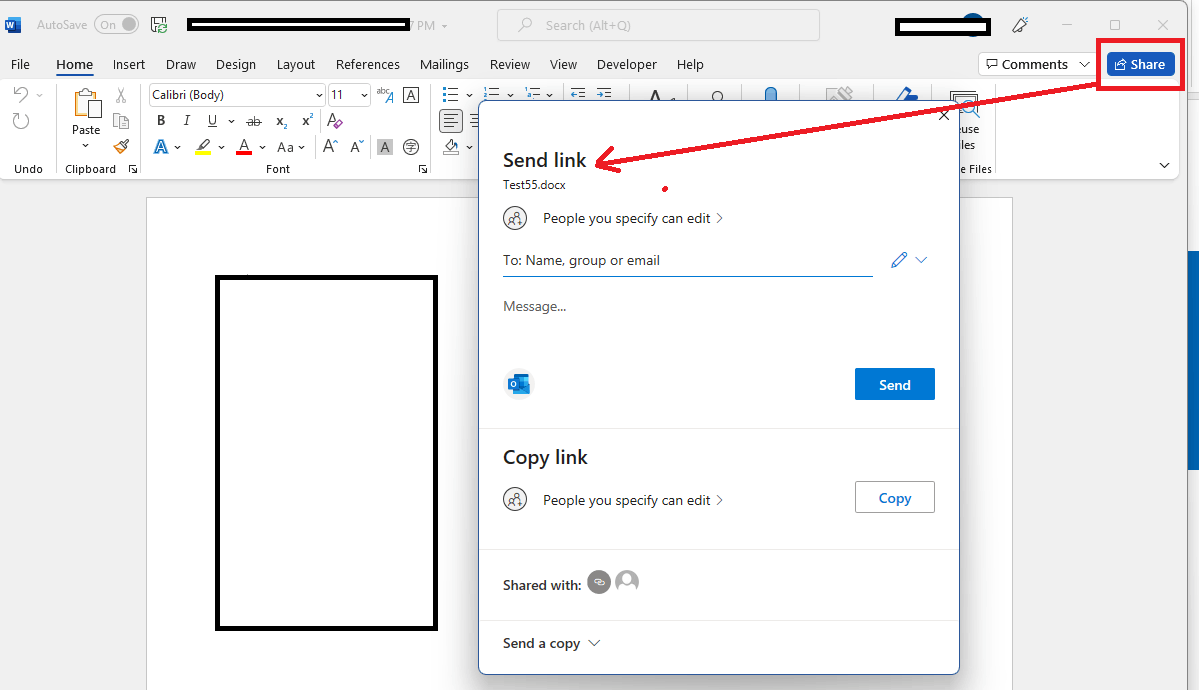Apply Superscript formatting
The width and height of the screenshot is (1199, 690).
pyautogui.click(x=307, y=120)
